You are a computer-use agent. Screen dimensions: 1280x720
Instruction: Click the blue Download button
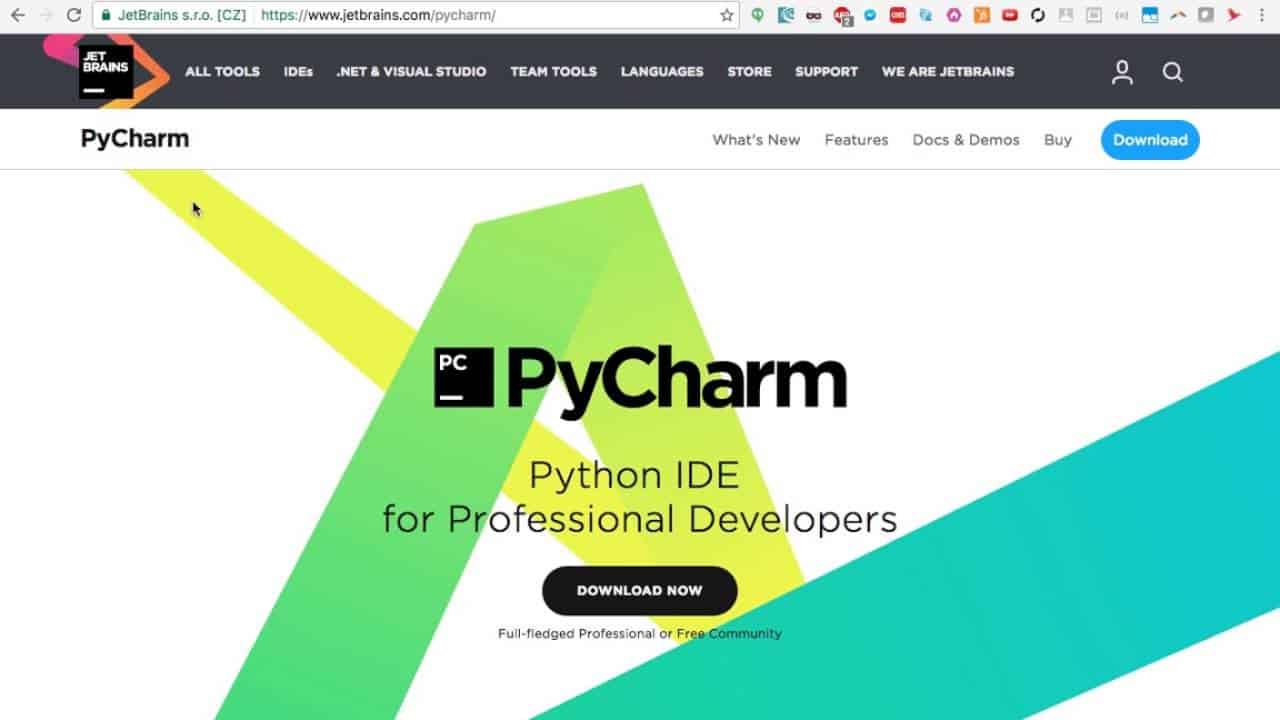pyautogui.click(x=1150, y=140)
